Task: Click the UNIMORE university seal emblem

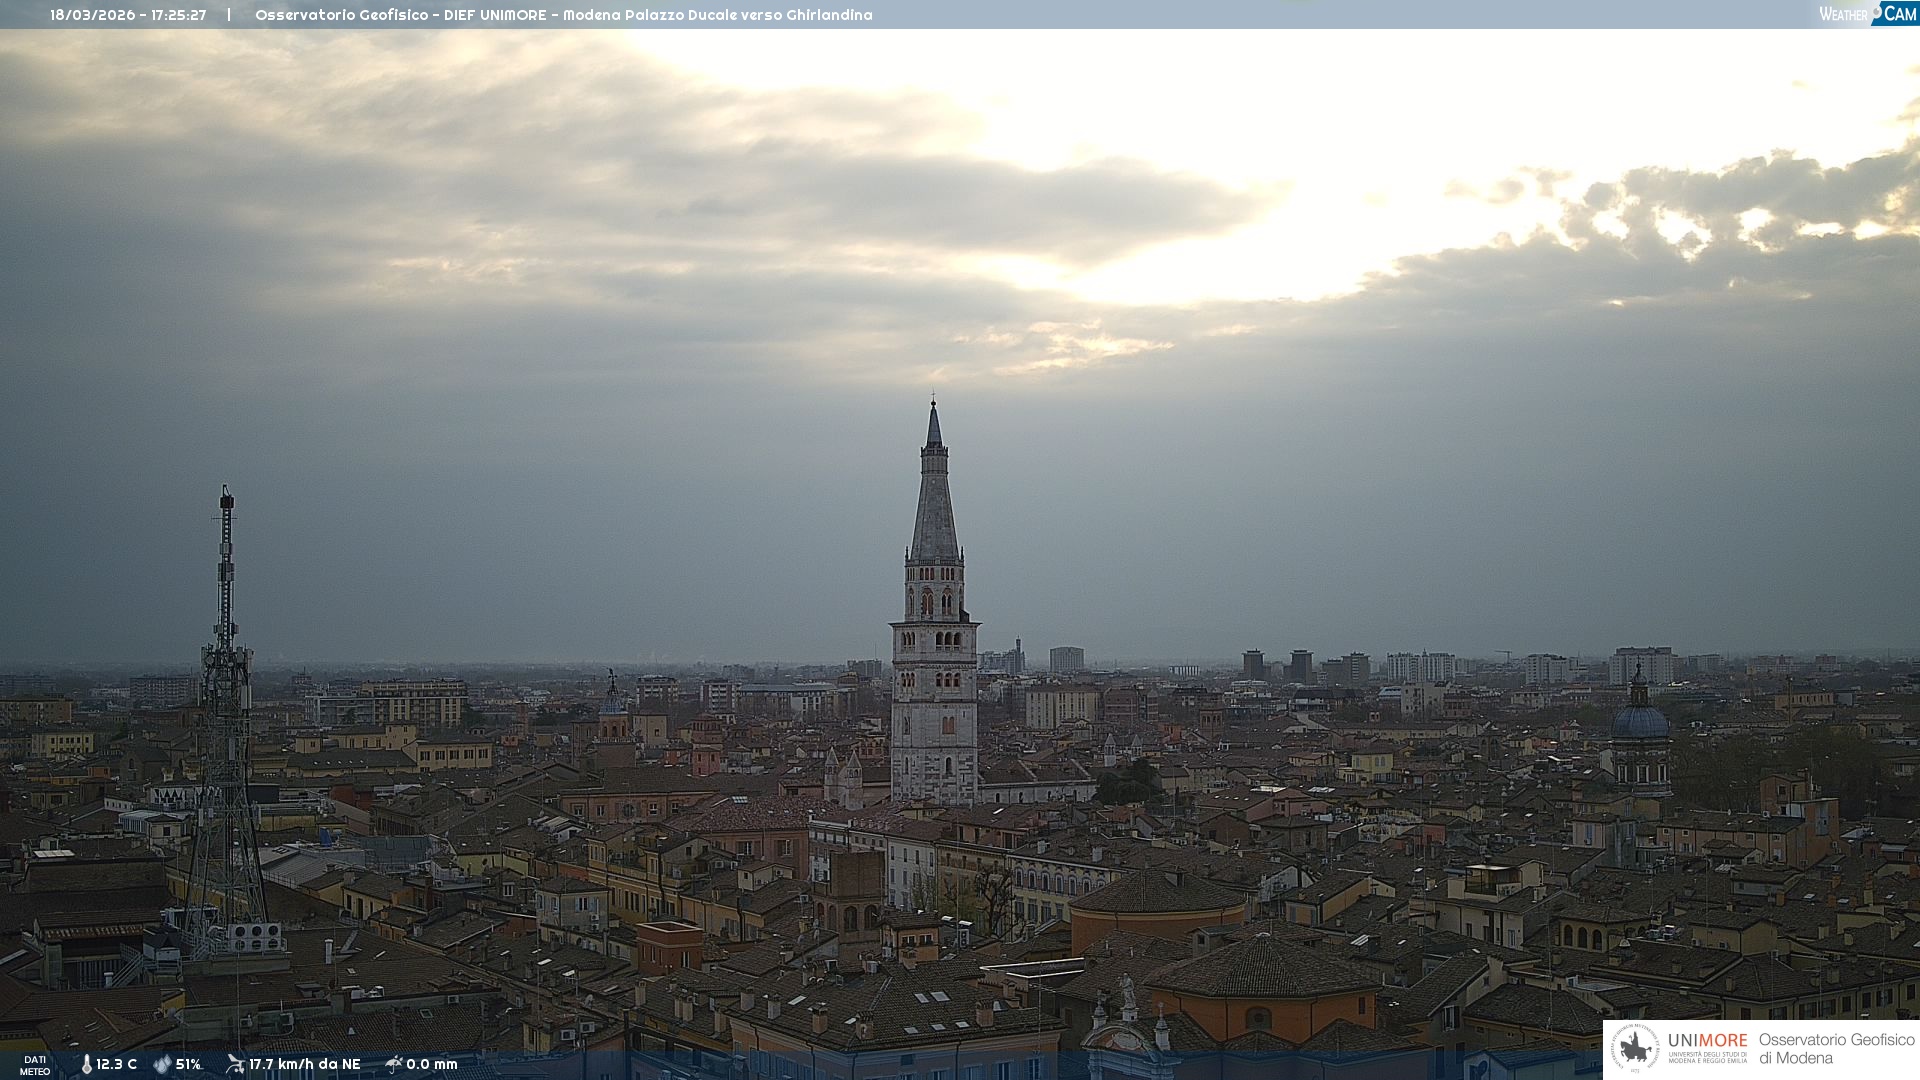Action: (1635, 1048)
